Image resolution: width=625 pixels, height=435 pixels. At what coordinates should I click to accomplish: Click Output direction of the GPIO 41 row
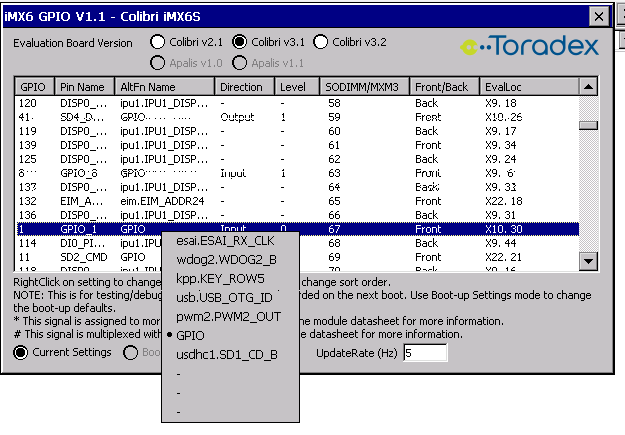point(237,117)
